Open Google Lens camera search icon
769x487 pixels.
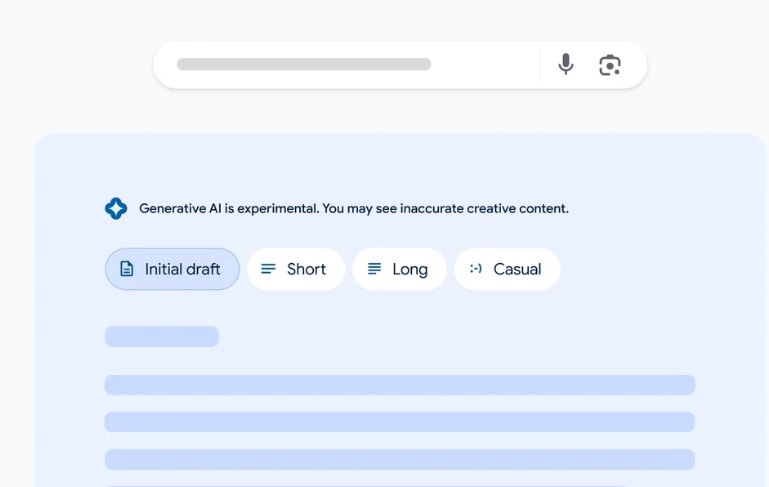click(x=610, y=65)
